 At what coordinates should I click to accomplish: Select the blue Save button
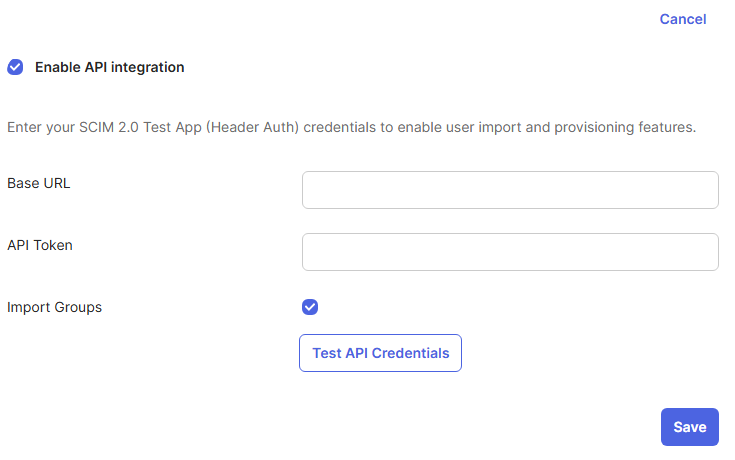pos(690,427)
